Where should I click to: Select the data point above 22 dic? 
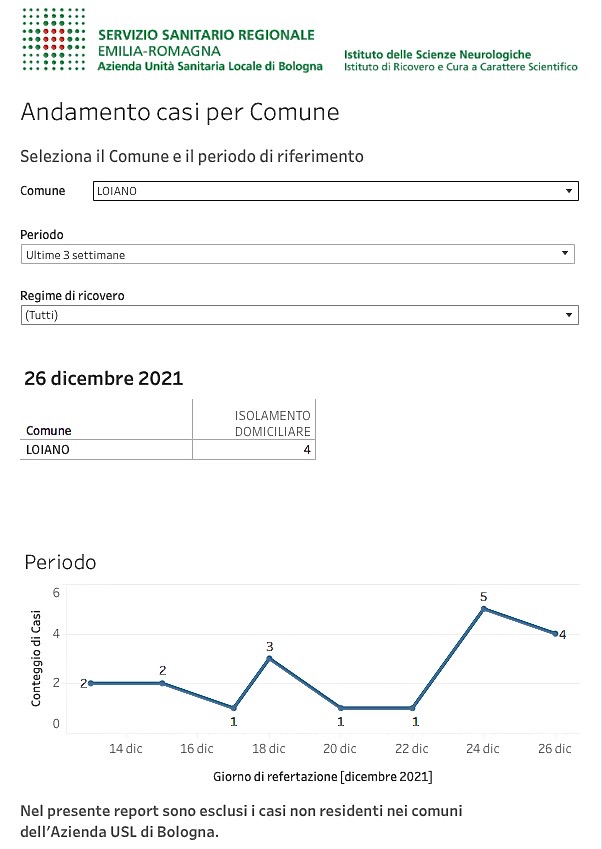click(413, 708)
